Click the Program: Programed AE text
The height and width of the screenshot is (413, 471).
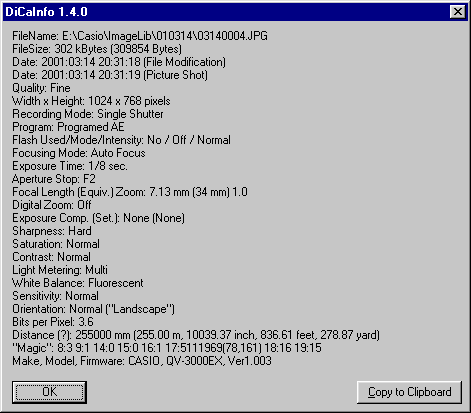[x=68, y=127]
